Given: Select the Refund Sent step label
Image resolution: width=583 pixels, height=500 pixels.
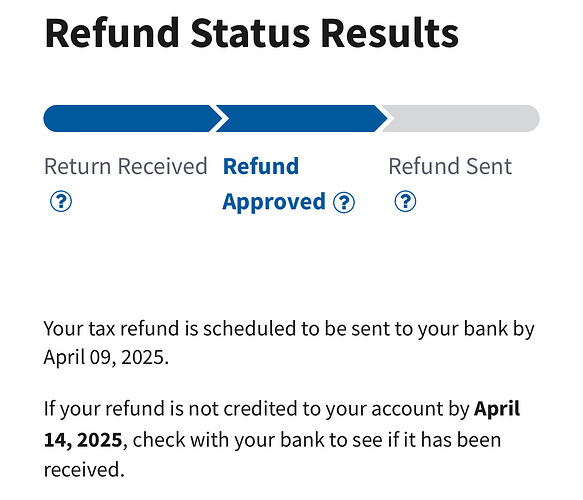Looking at the screenshot, I should click(450, 166).
